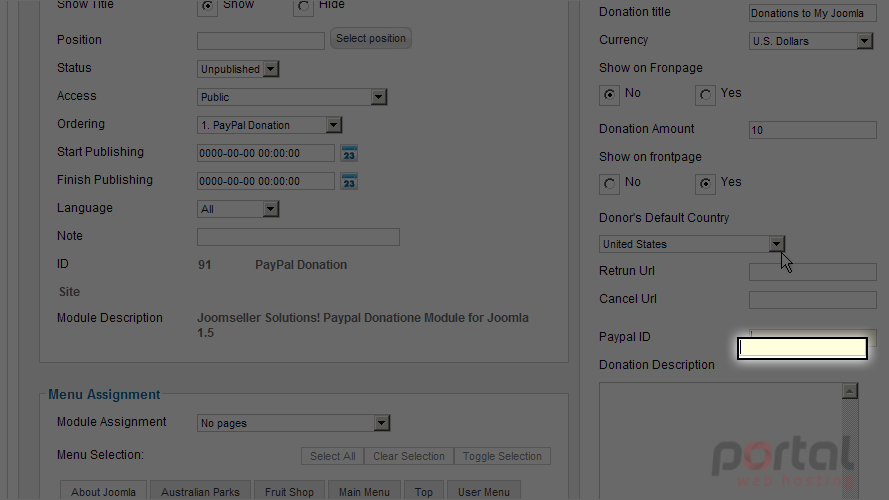Viewport: 889px width, 500px height.
Task: Click the Position input field
Action: pyautogui.click(x=261, y=41)
